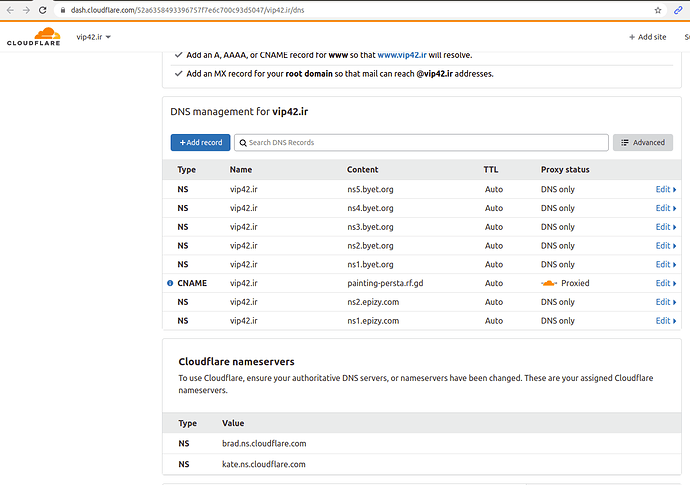Select ns2.byet.org content cell

click(x=370, y=246)
